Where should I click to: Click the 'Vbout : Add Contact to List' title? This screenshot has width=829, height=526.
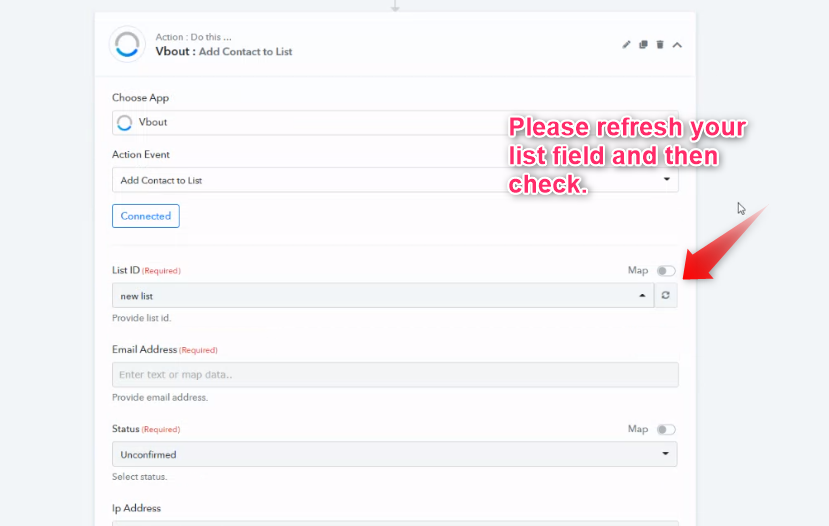click(224, 51)
